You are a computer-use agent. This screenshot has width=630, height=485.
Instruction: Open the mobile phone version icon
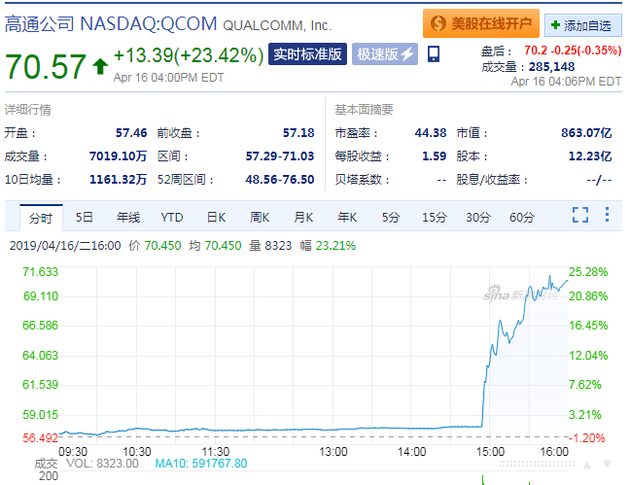pyautogui.click(x=434, y=54)
